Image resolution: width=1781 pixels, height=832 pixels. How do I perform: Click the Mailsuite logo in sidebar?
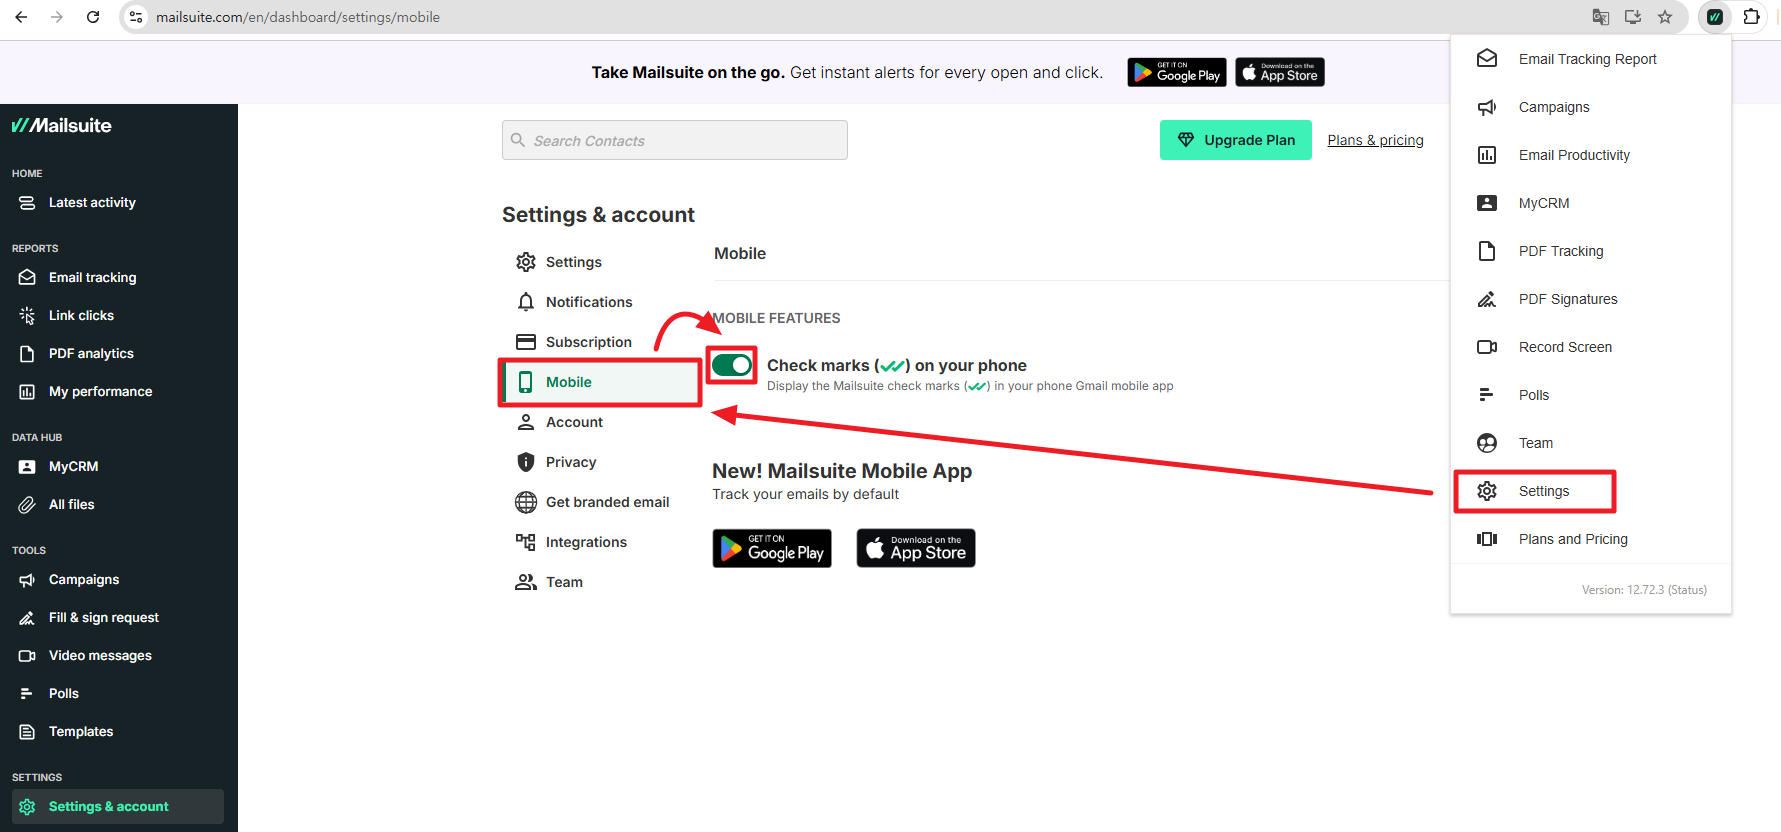tap(62, 125)
